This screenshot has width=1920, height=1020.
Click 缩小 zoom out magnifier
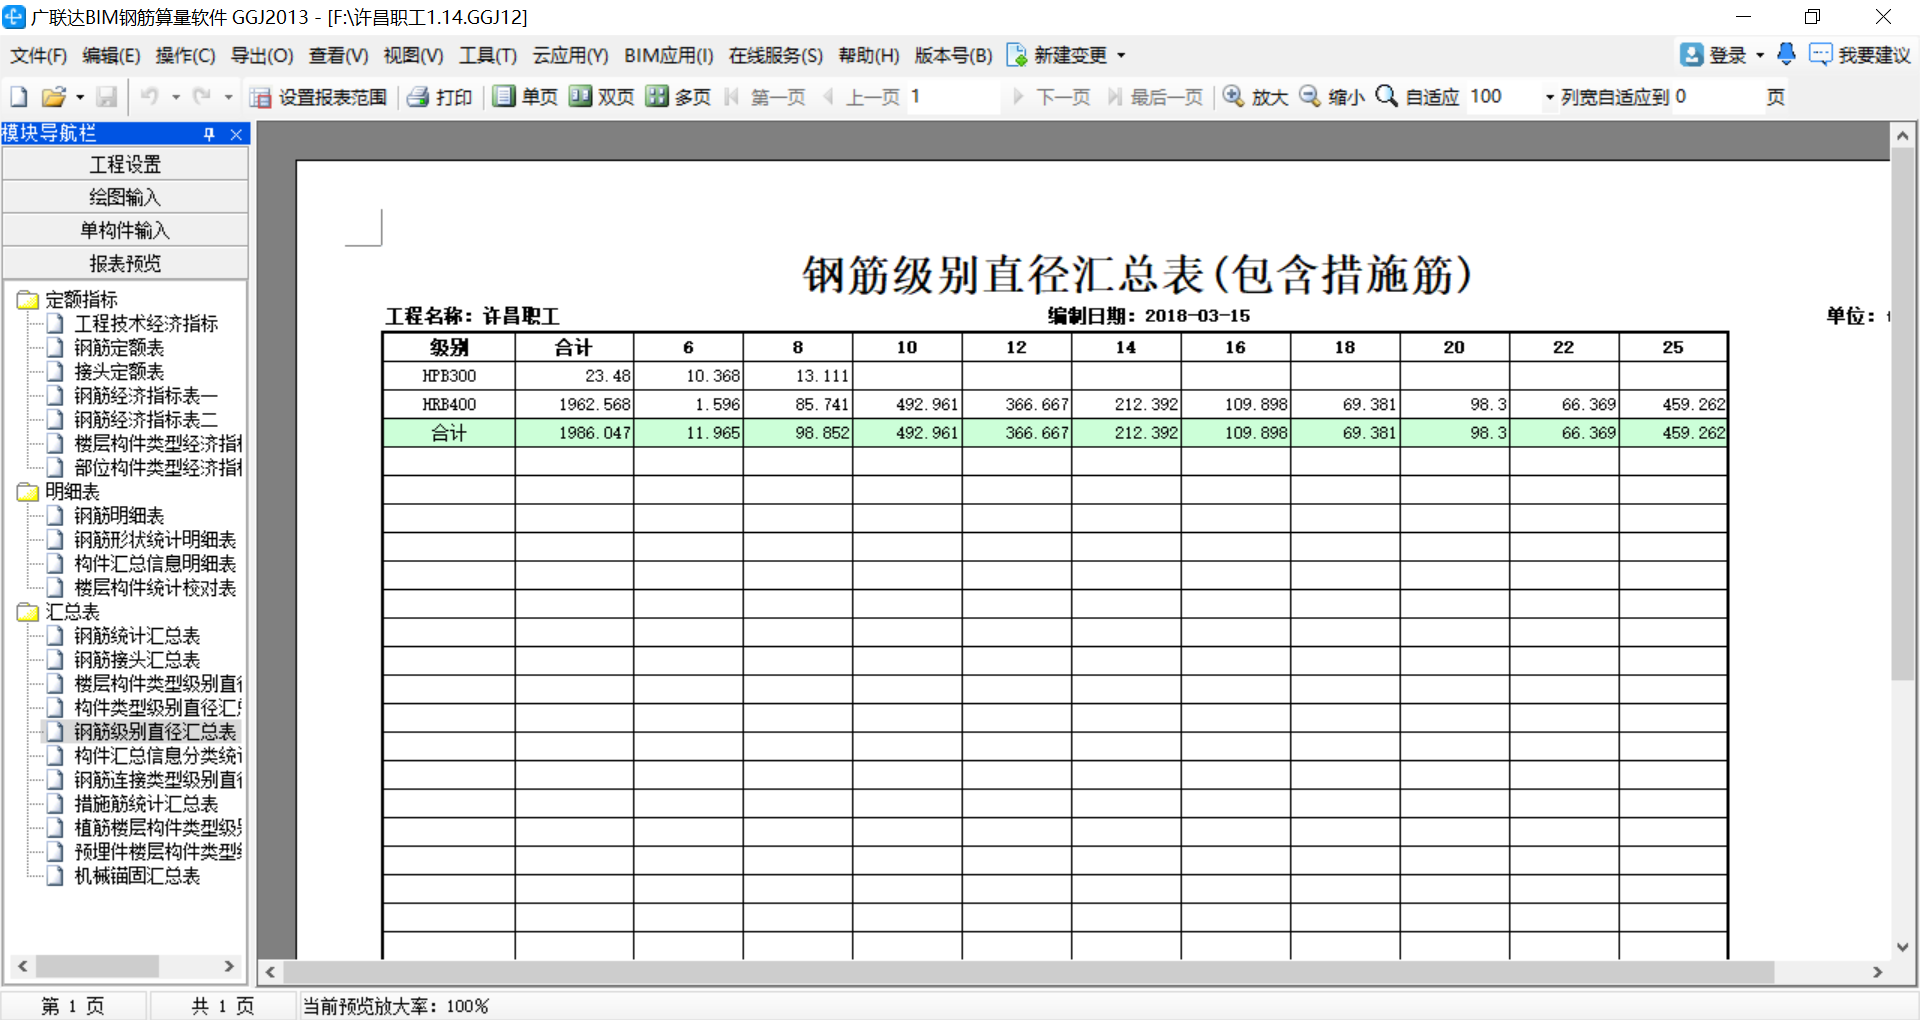point(1310,96)
